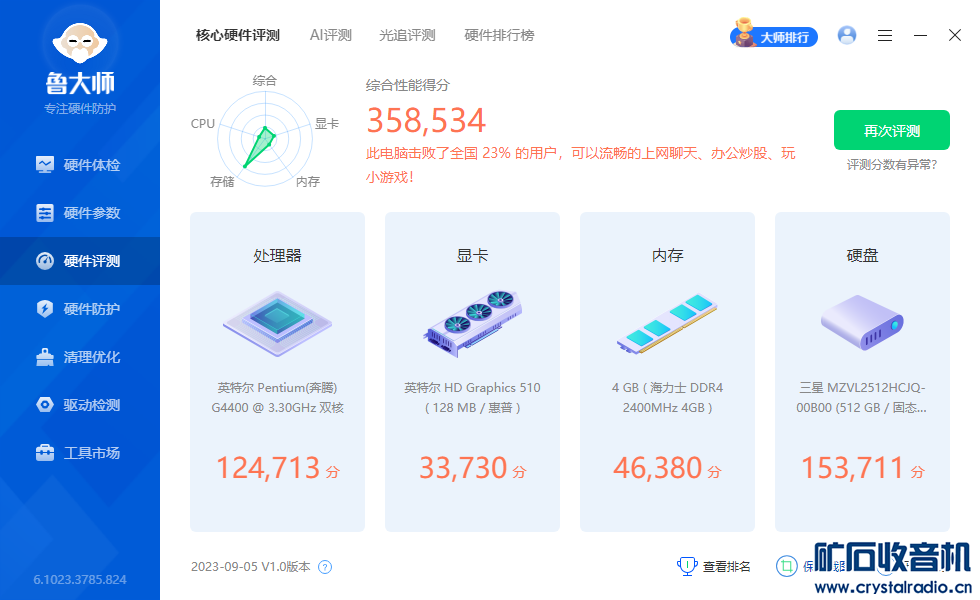Click the 处理器 CPU chip icon
980x600 pixels.
(x=278, y=324)
